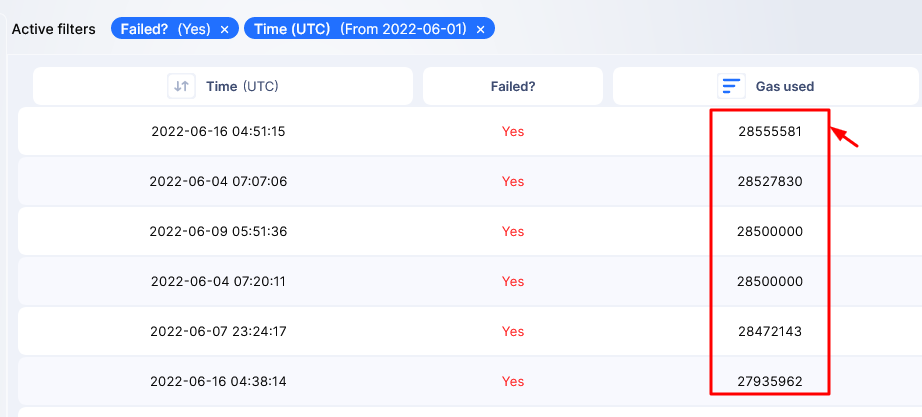
Task: Click the Time (UTC) From 2022-06-01 chip
Action: 369,29
